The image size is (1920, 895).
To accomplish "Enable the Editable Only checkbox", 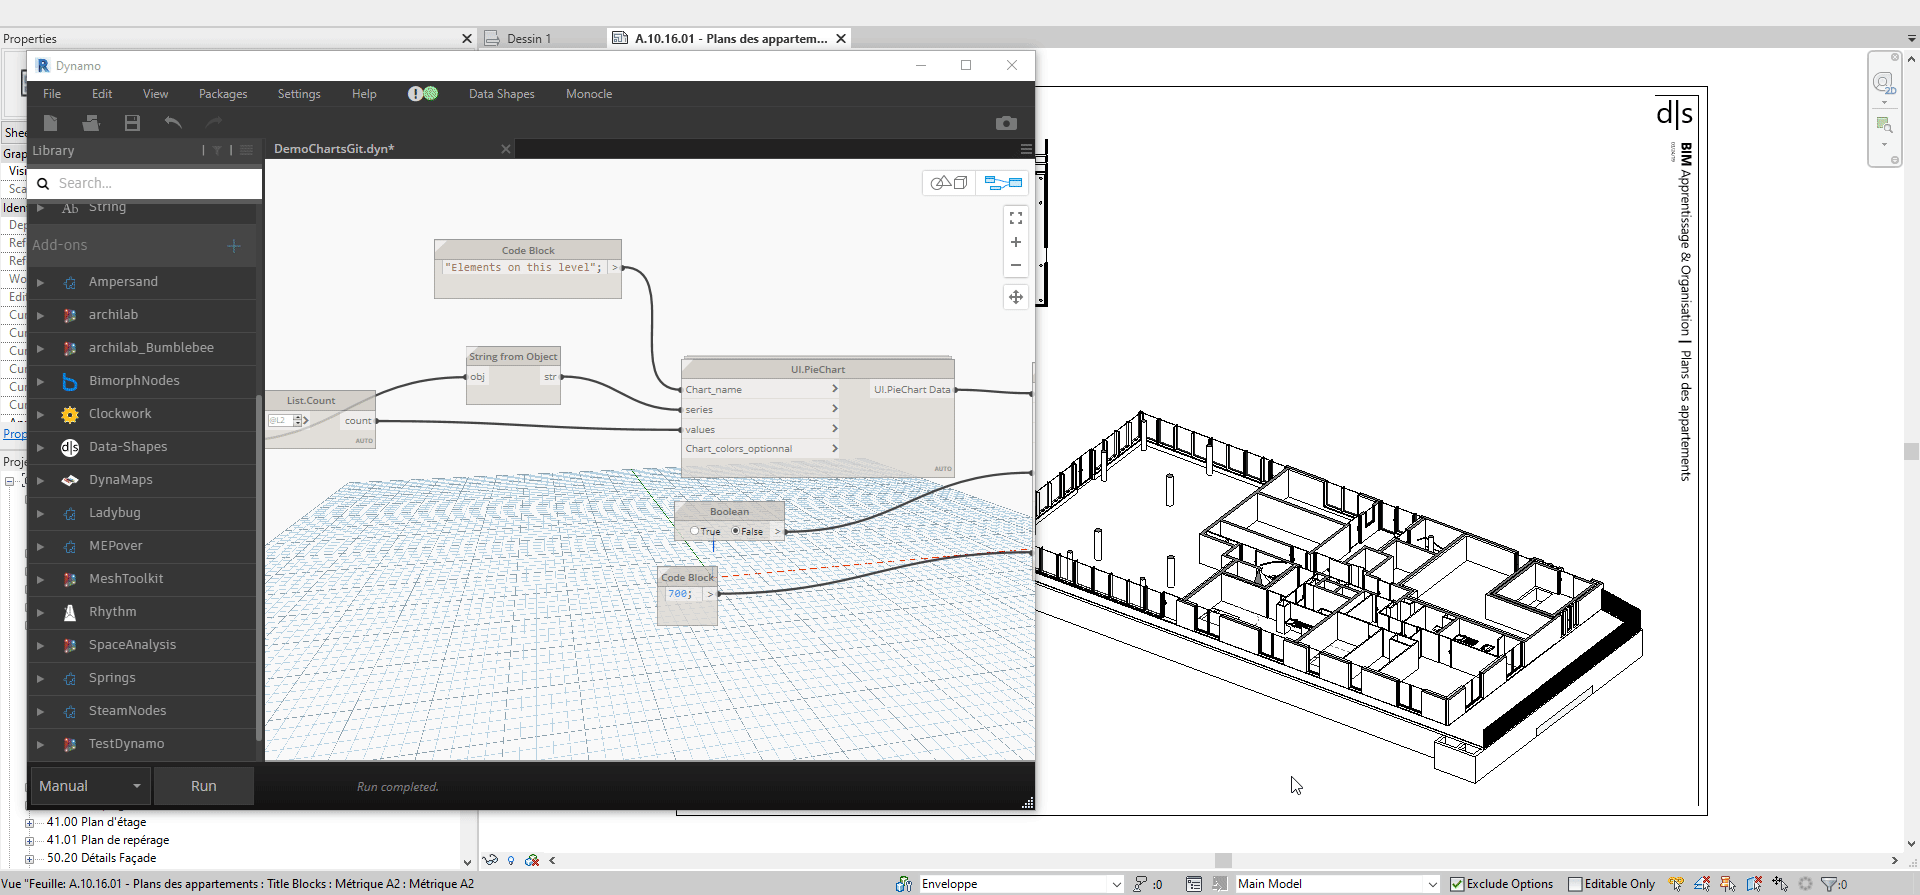I will point(1575,884).
